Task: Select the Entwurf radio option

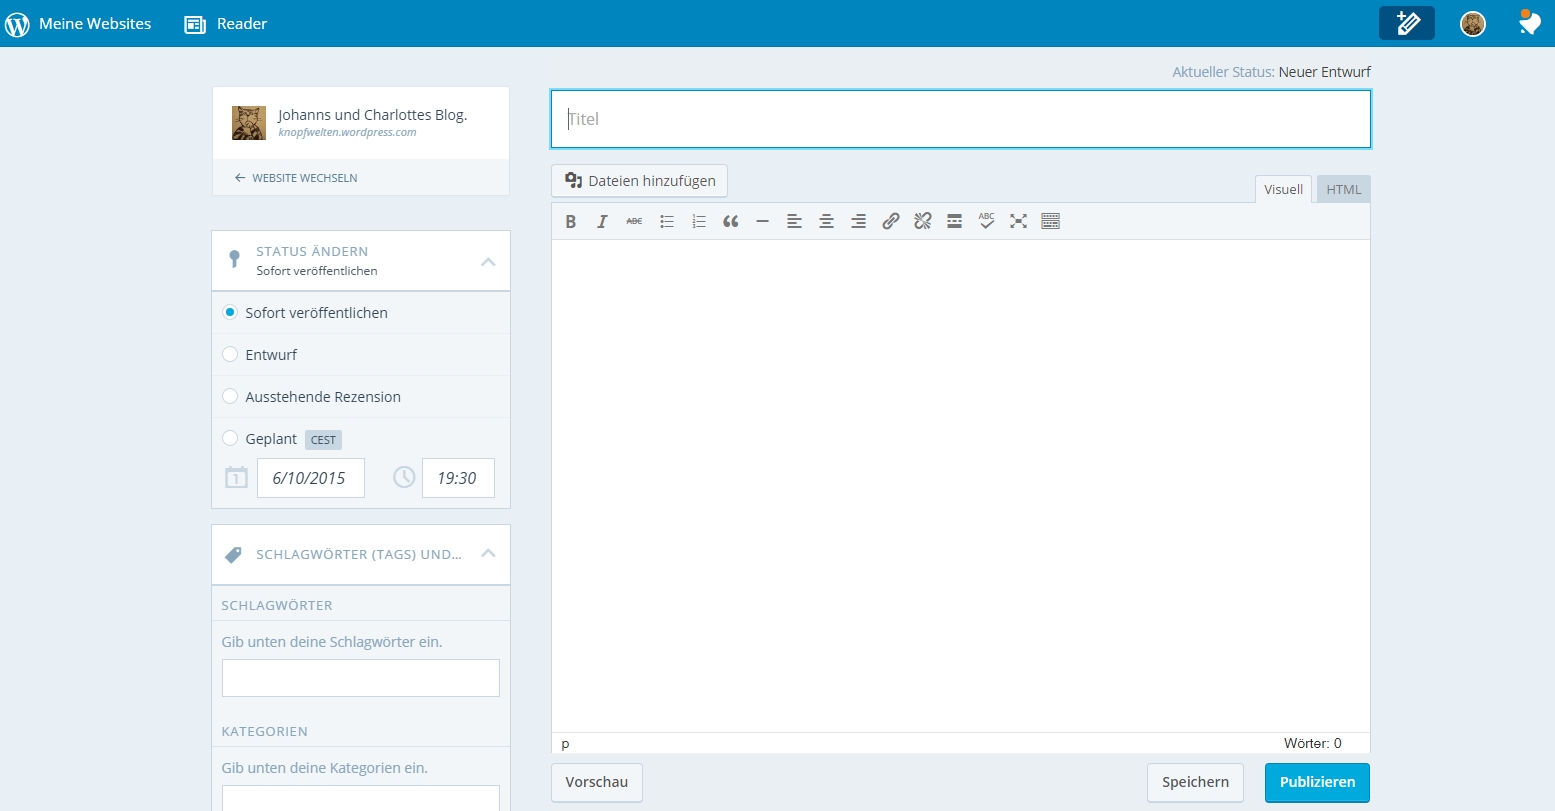Action: (x=230, y=355)
